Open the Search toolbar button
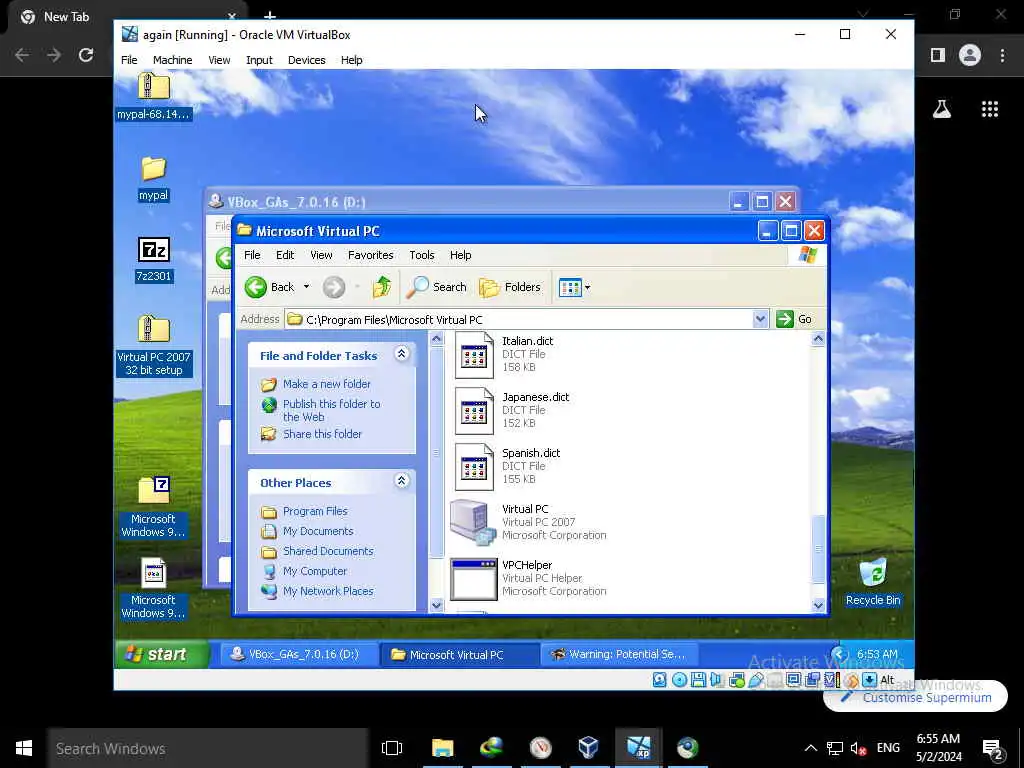 coord(436,287)
